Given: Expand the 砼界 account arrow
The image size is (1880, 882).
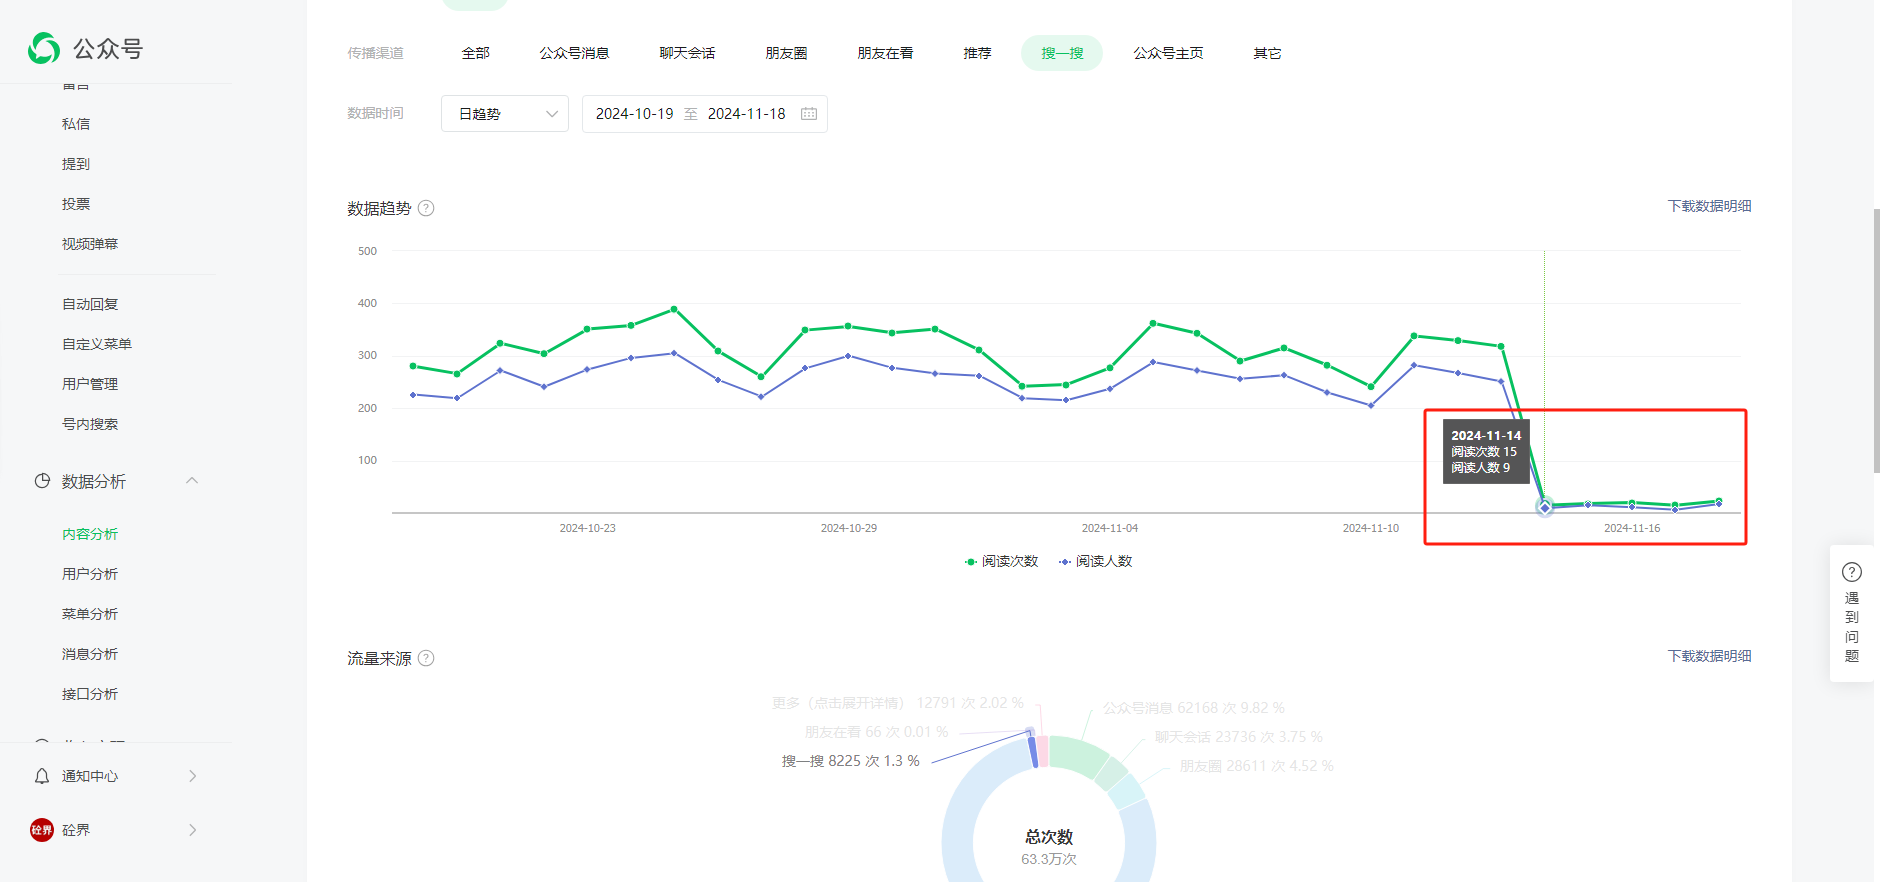Looking at the screenshot, I should tap(192, 830).
